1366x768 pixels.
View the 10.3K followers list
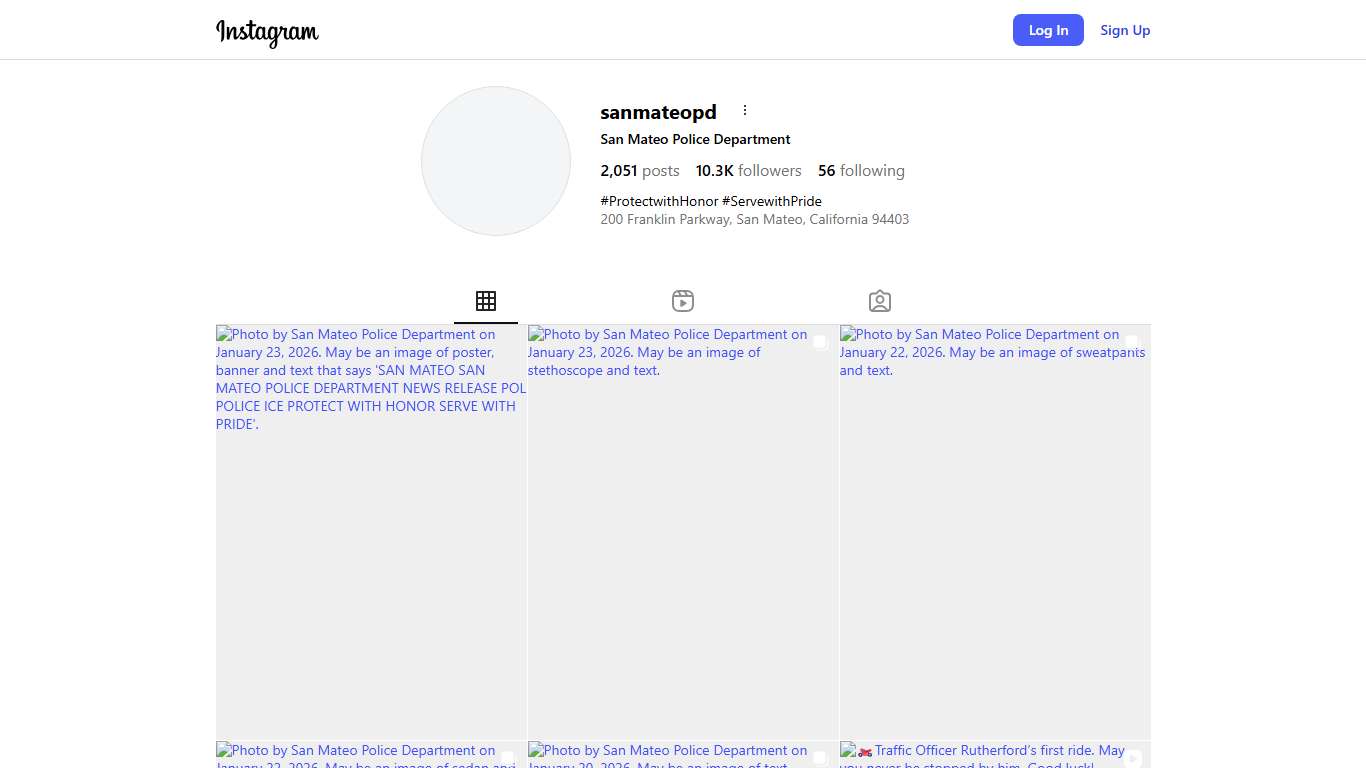[748, 171]
